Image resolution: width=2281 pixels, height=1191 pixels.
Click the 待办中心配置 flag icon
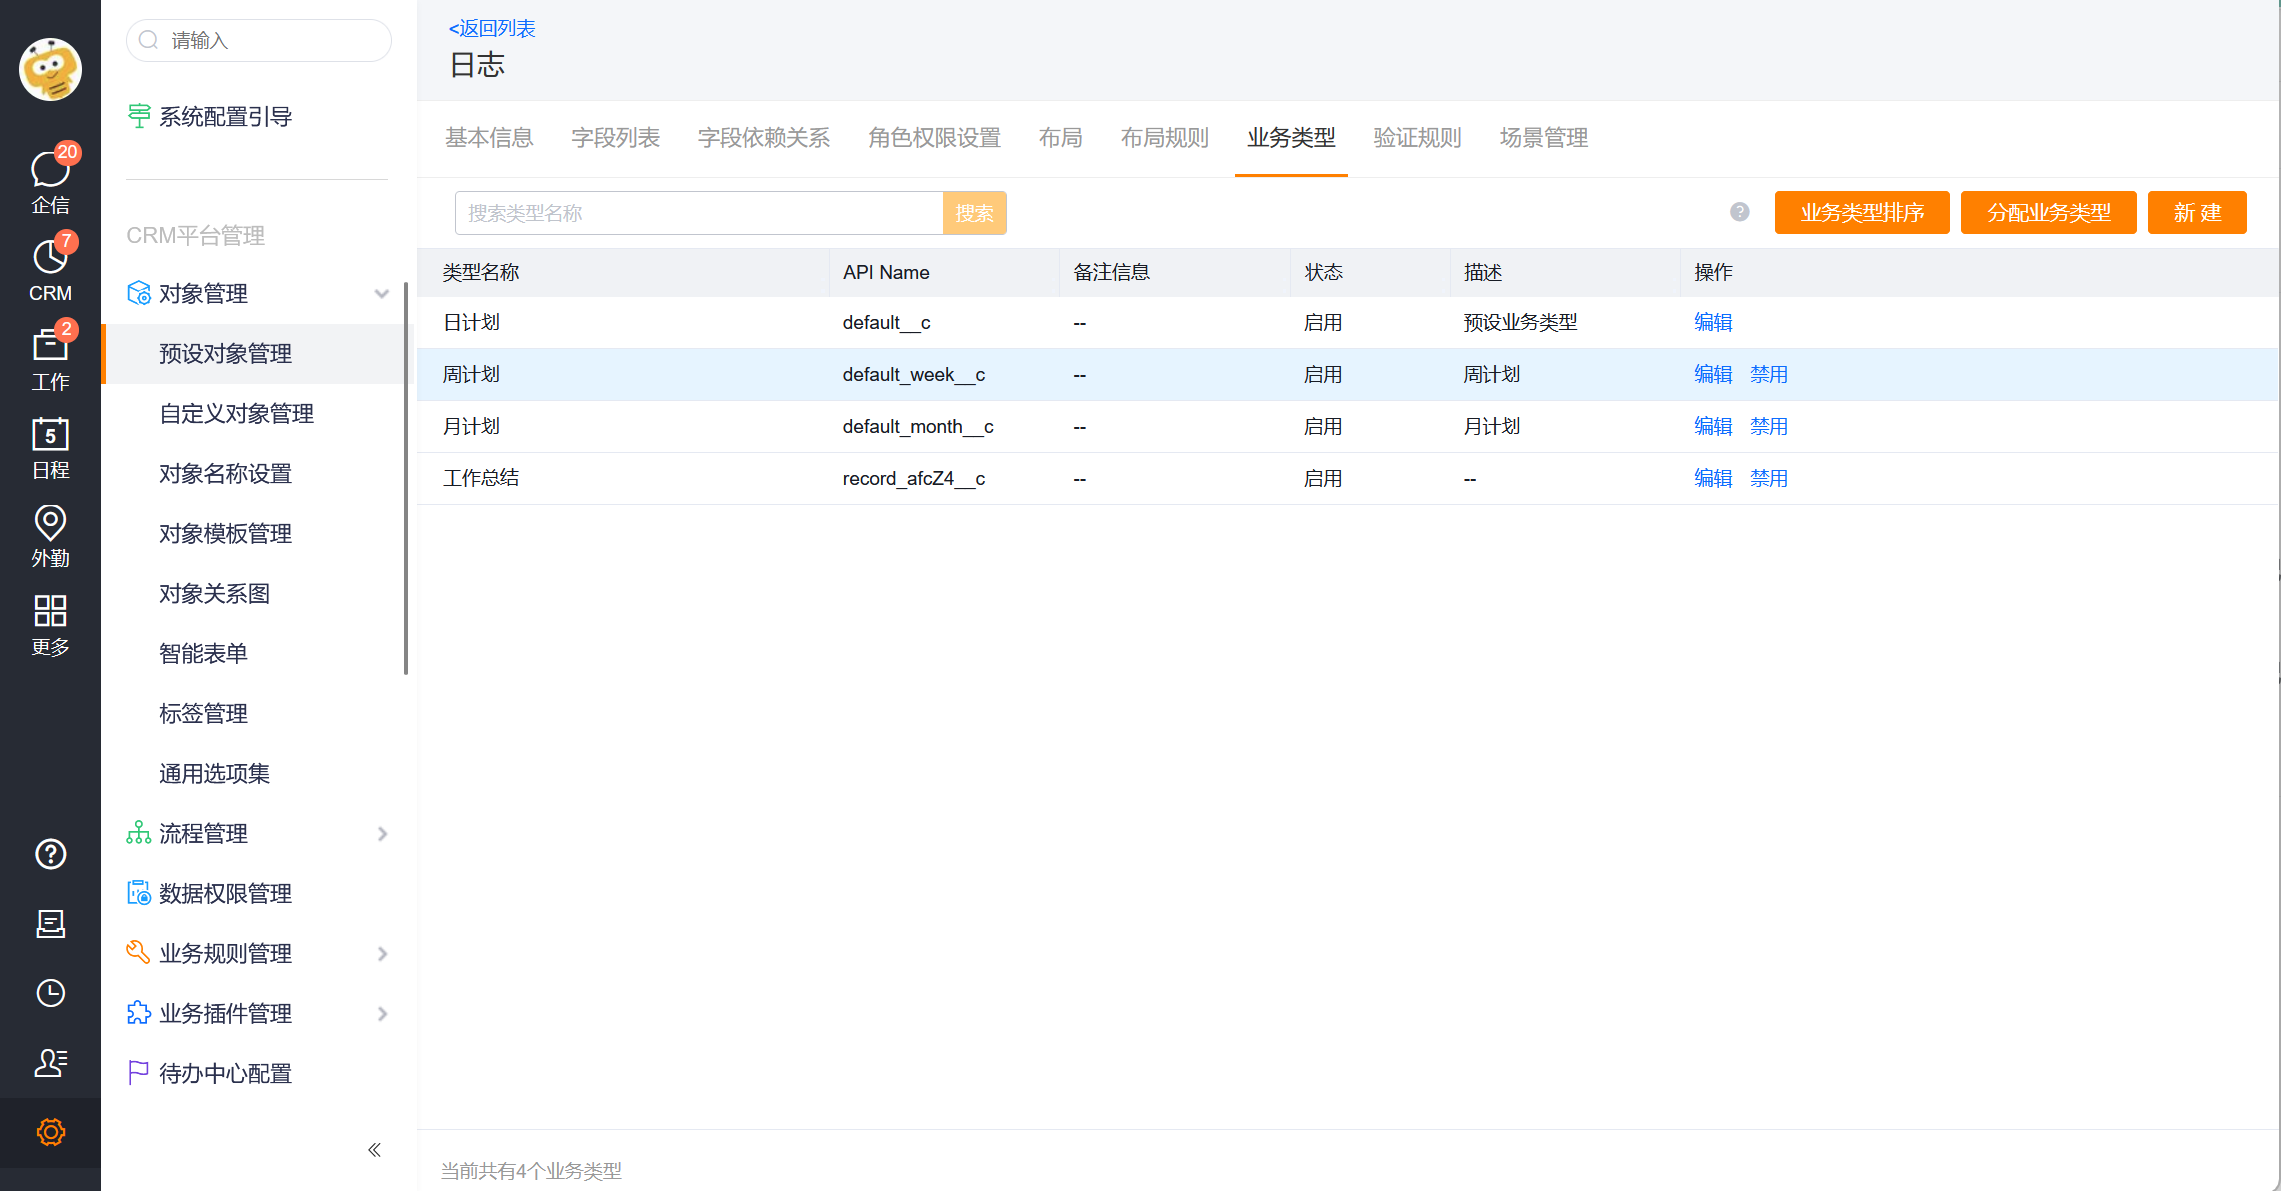tap(139, 1073)
